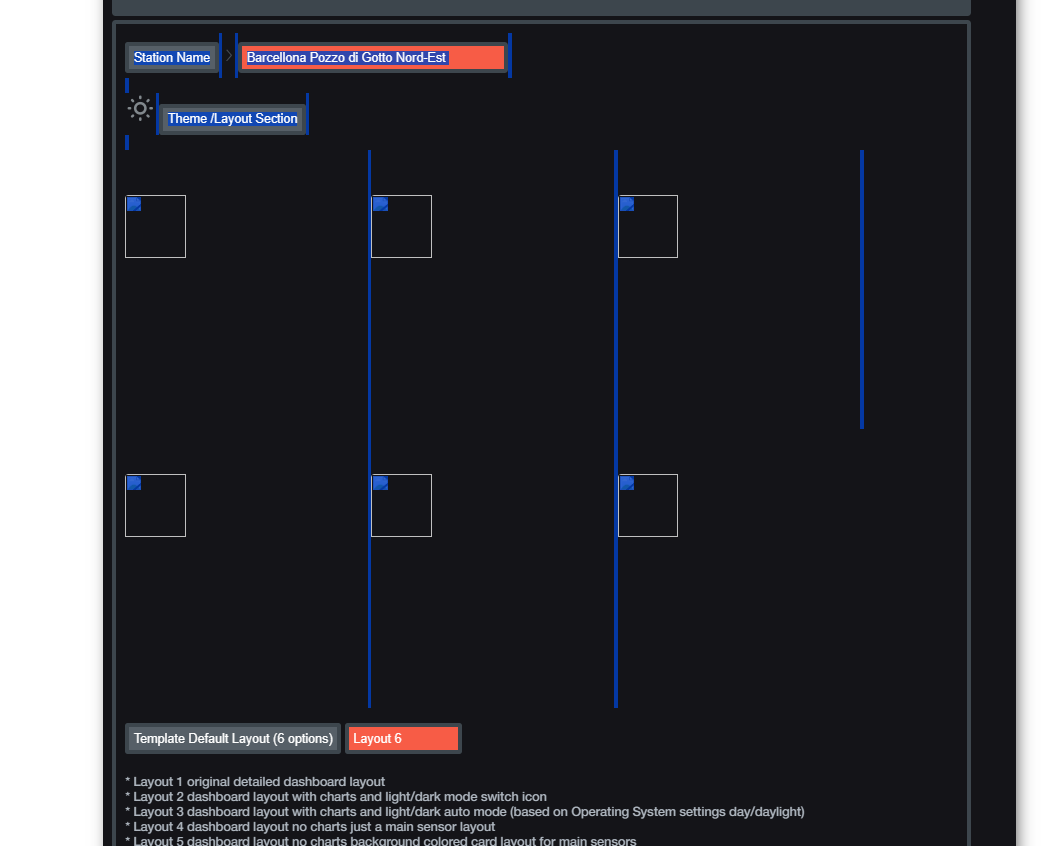Open top-row right layout preview image
Viewport: 1062px width, 846px height.
[648, 226]
